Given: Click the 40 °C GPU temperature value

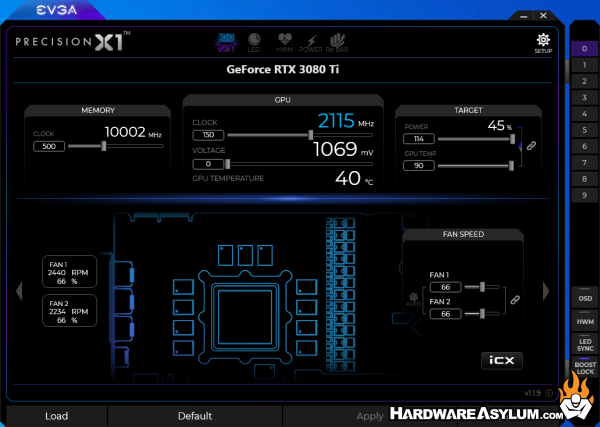Looking at the screenshot, I should pos(354,178).
